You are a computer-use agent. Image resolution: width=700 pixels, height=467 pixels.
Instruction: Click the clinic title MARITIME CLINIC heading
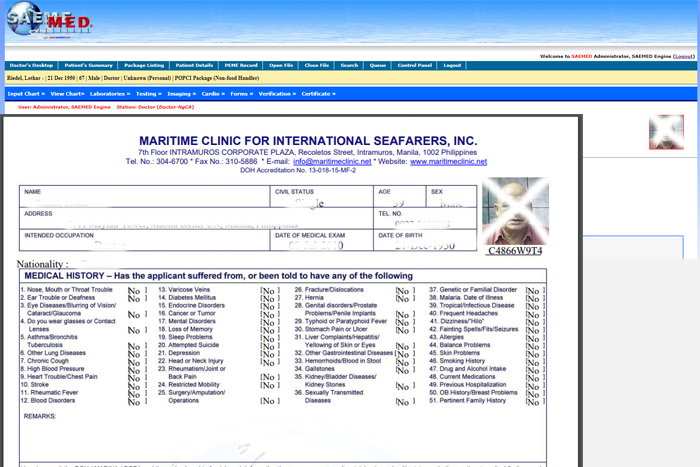308,141
